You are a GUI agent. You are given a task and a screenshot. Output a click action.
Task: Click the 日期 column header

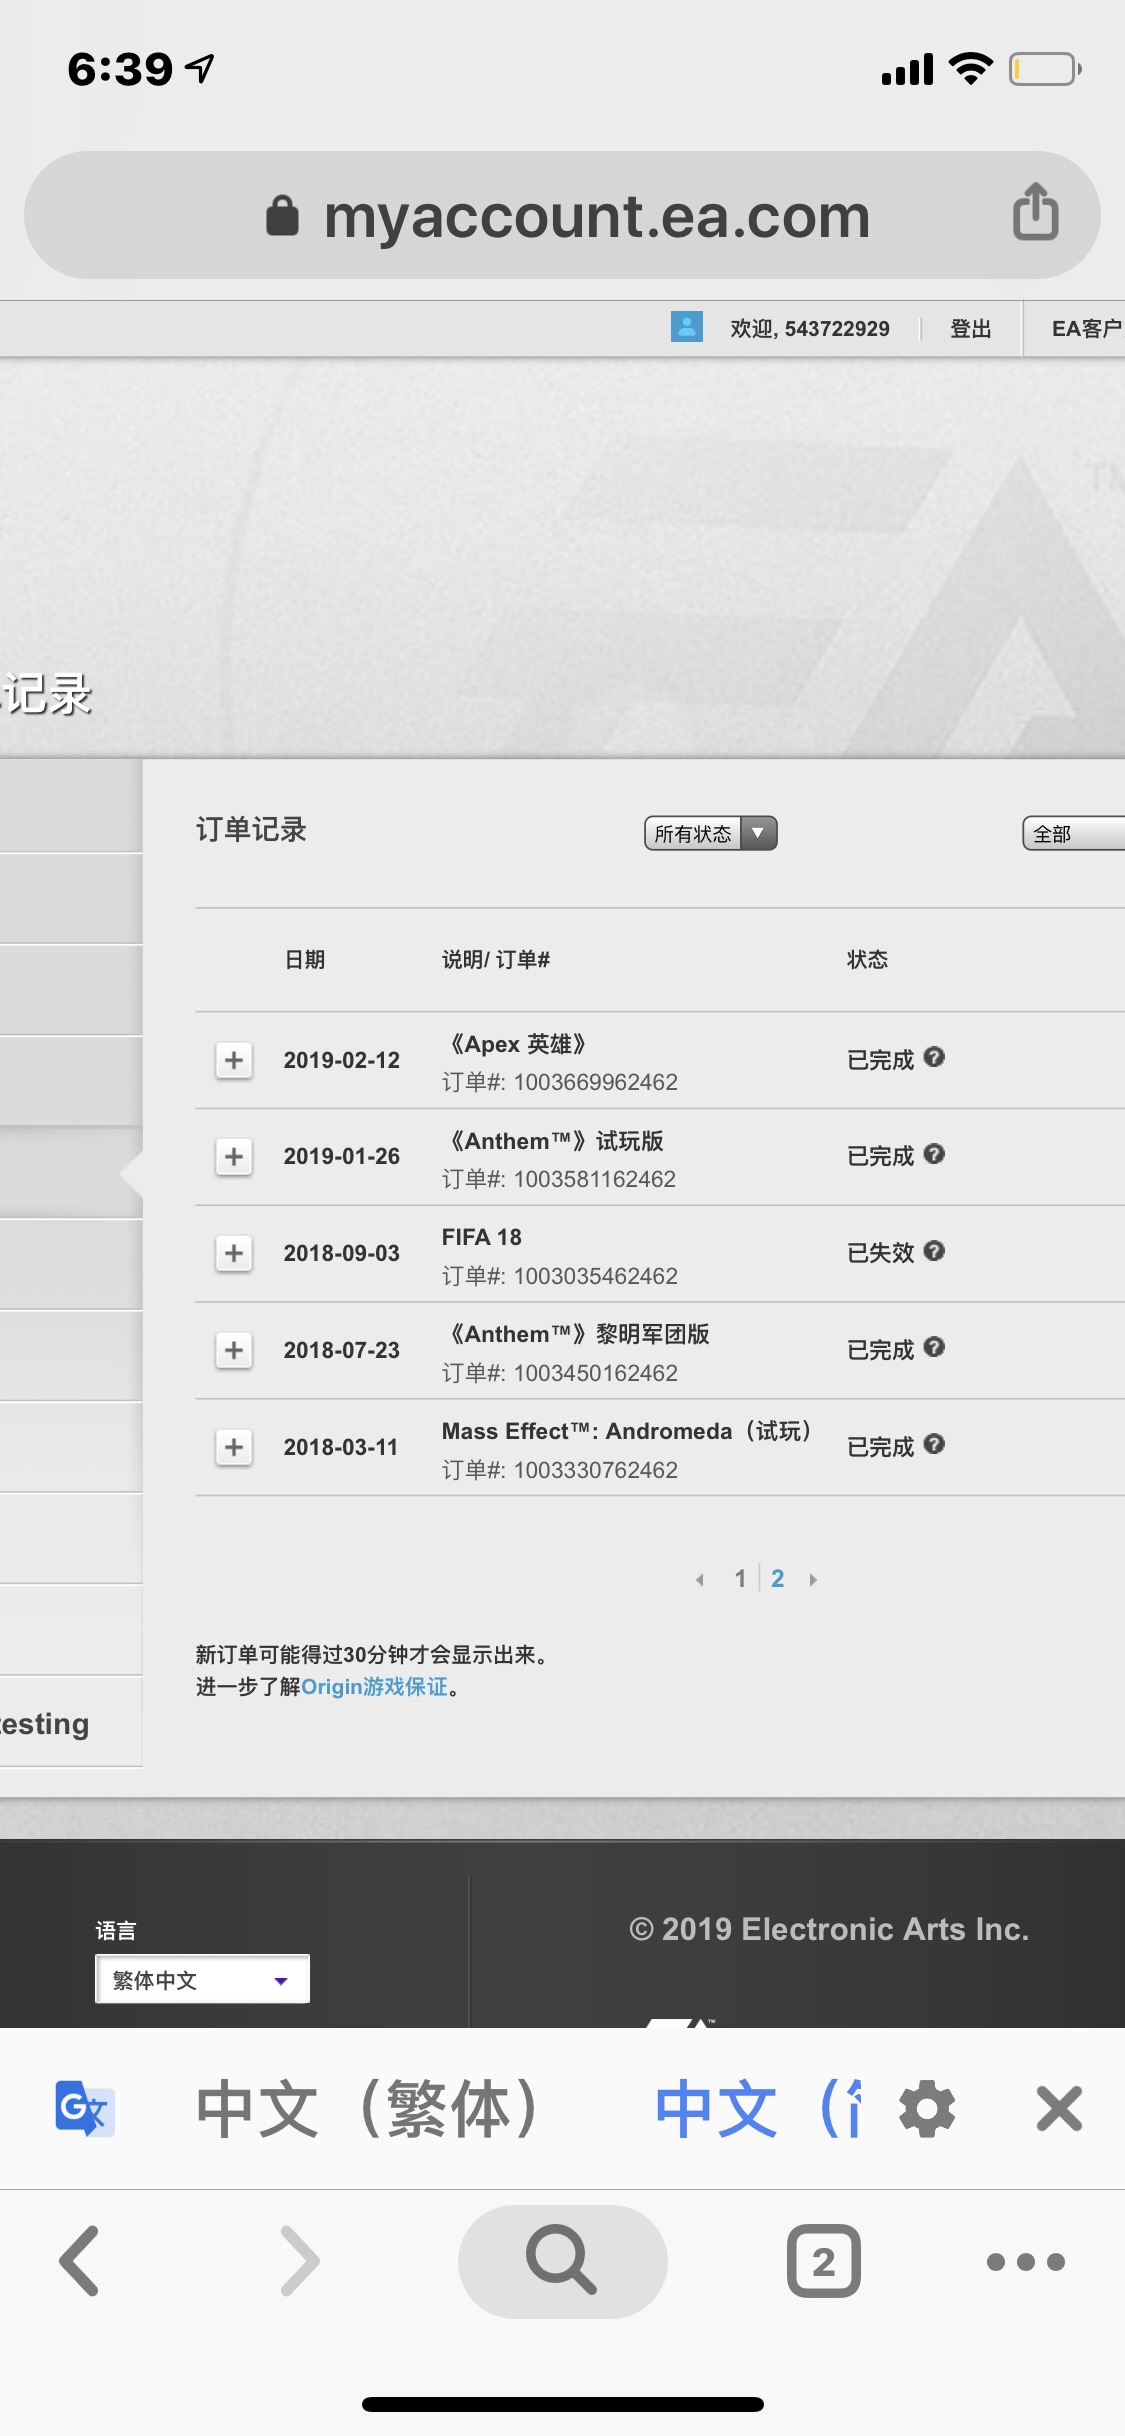[305, 960]
